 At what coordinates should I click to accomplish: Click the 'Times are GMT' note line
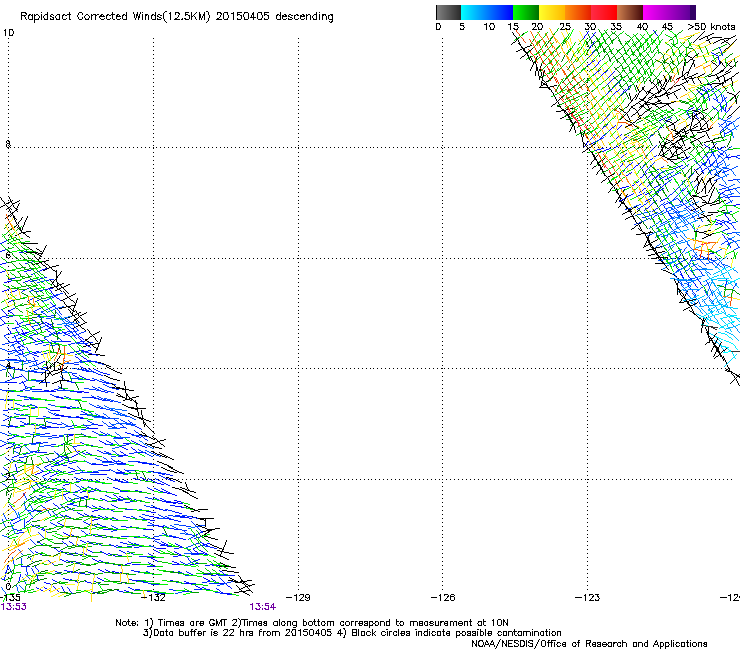pyautogui.click(x=312, y=623)
